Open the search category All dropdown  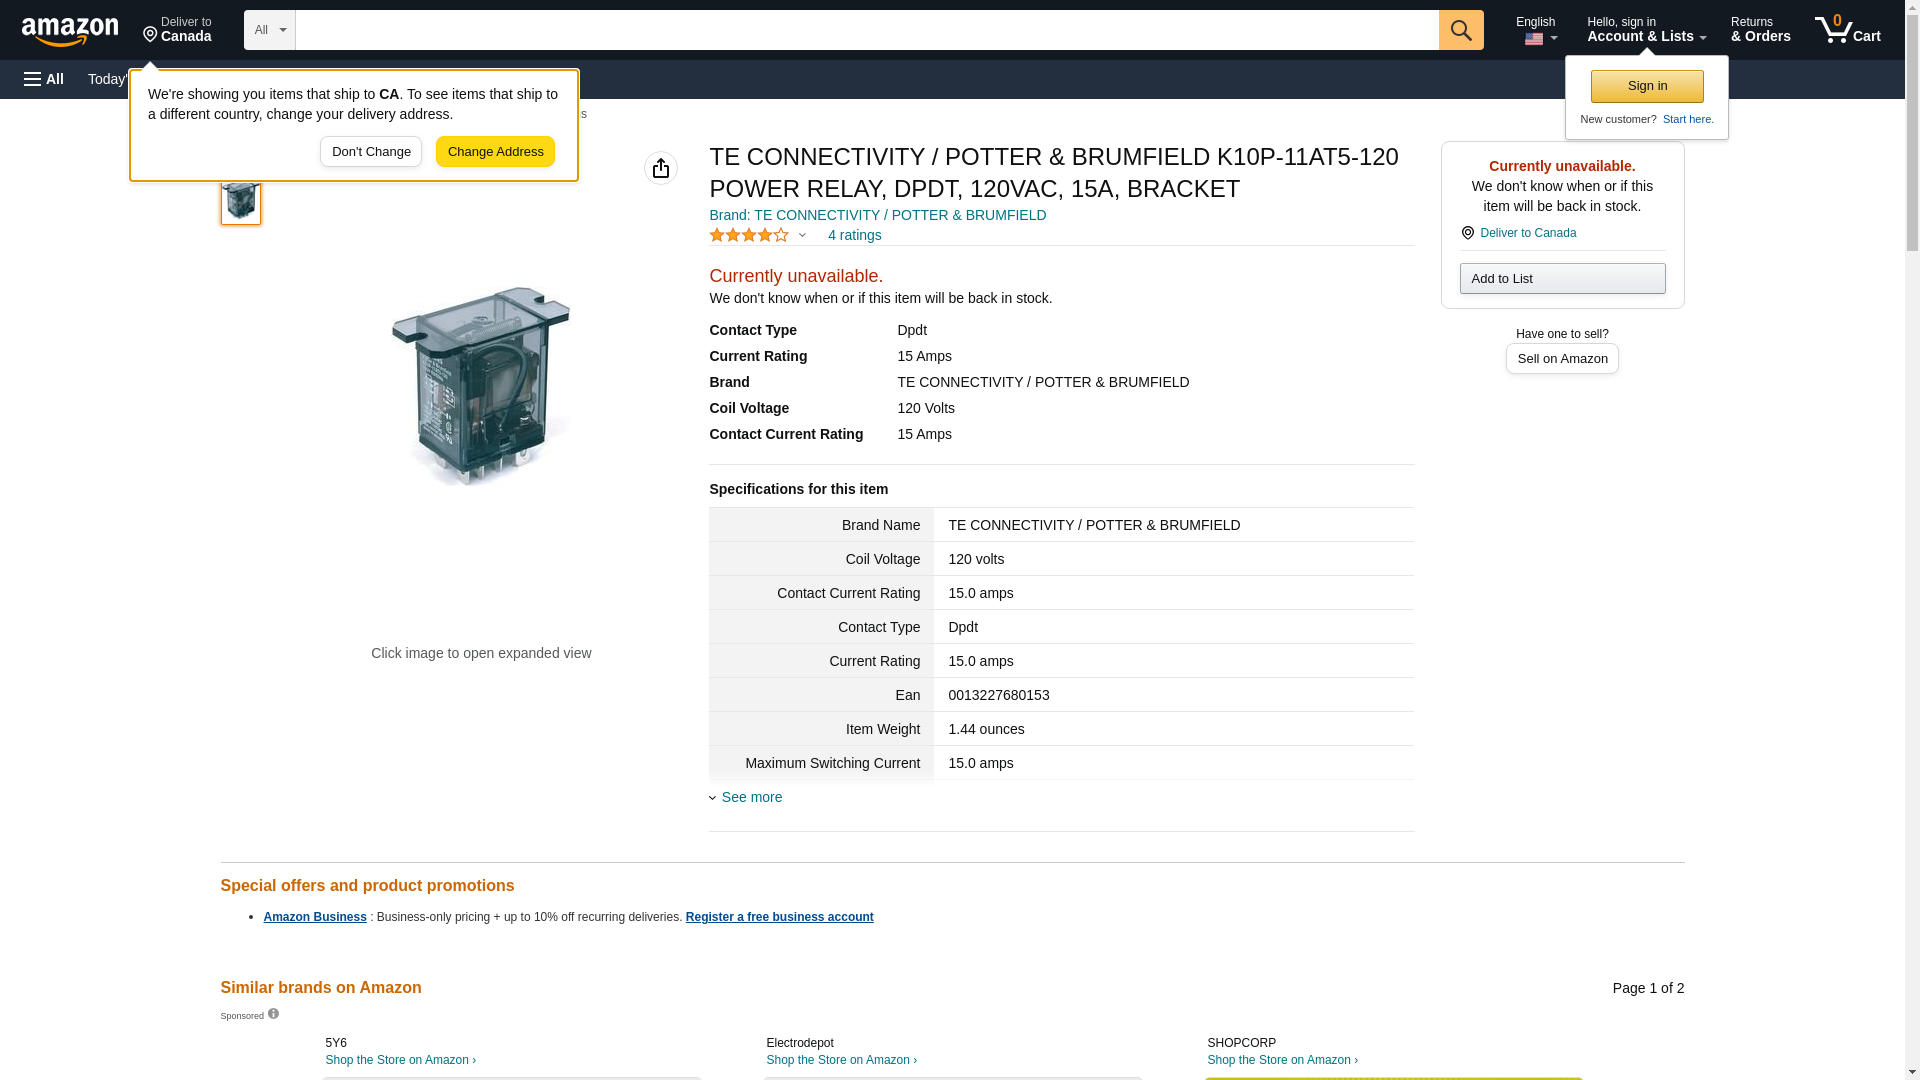[269, 30]
